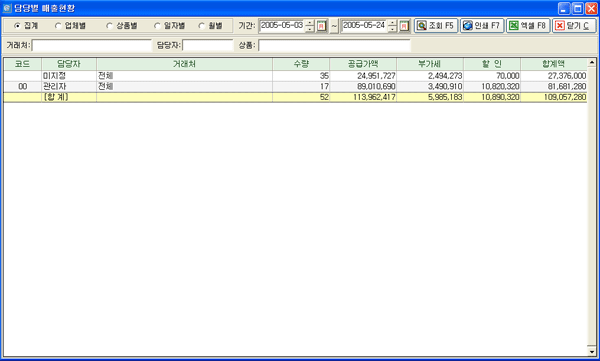Click the app icon in title bar

(x=7, y=8)
